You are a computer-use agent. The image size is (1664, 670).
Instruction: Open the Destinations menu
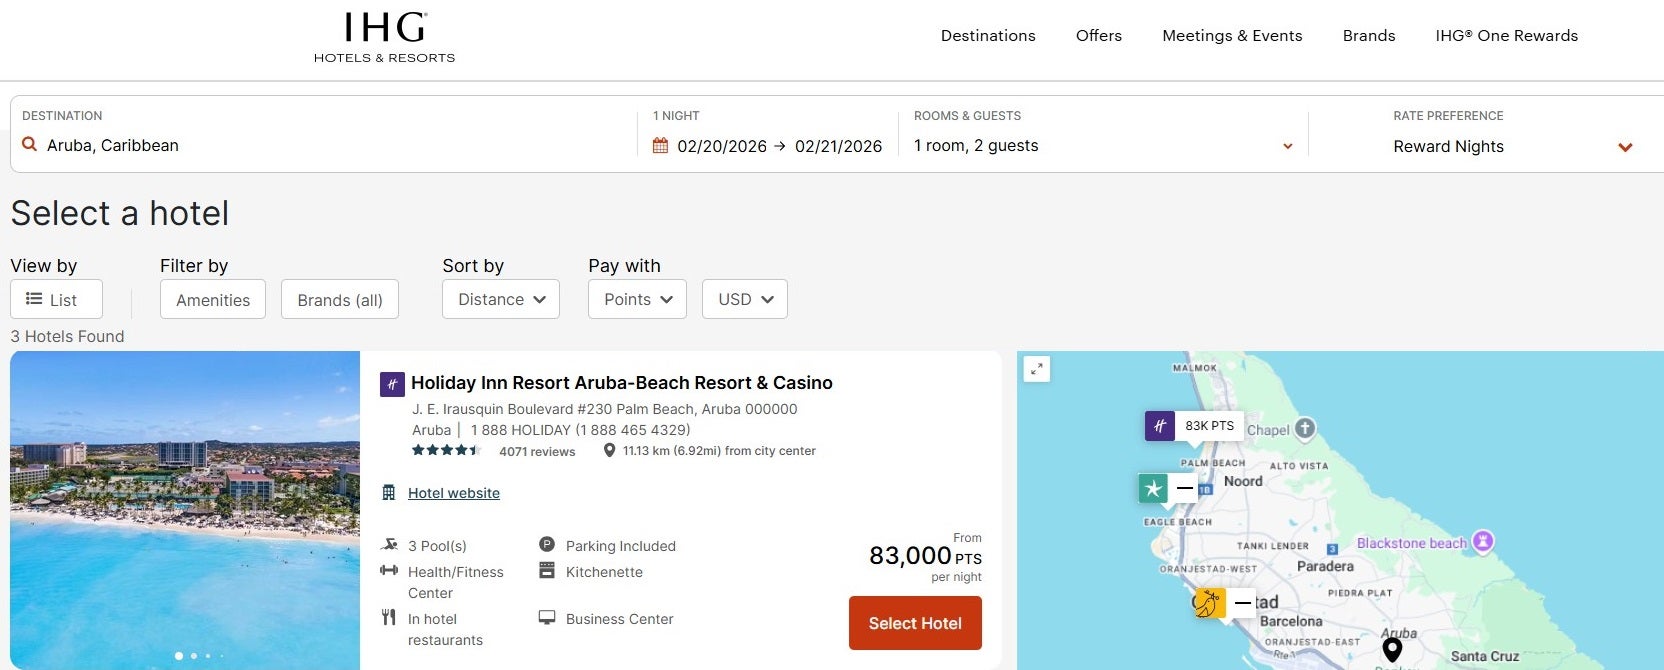click(x=988, y=36)
